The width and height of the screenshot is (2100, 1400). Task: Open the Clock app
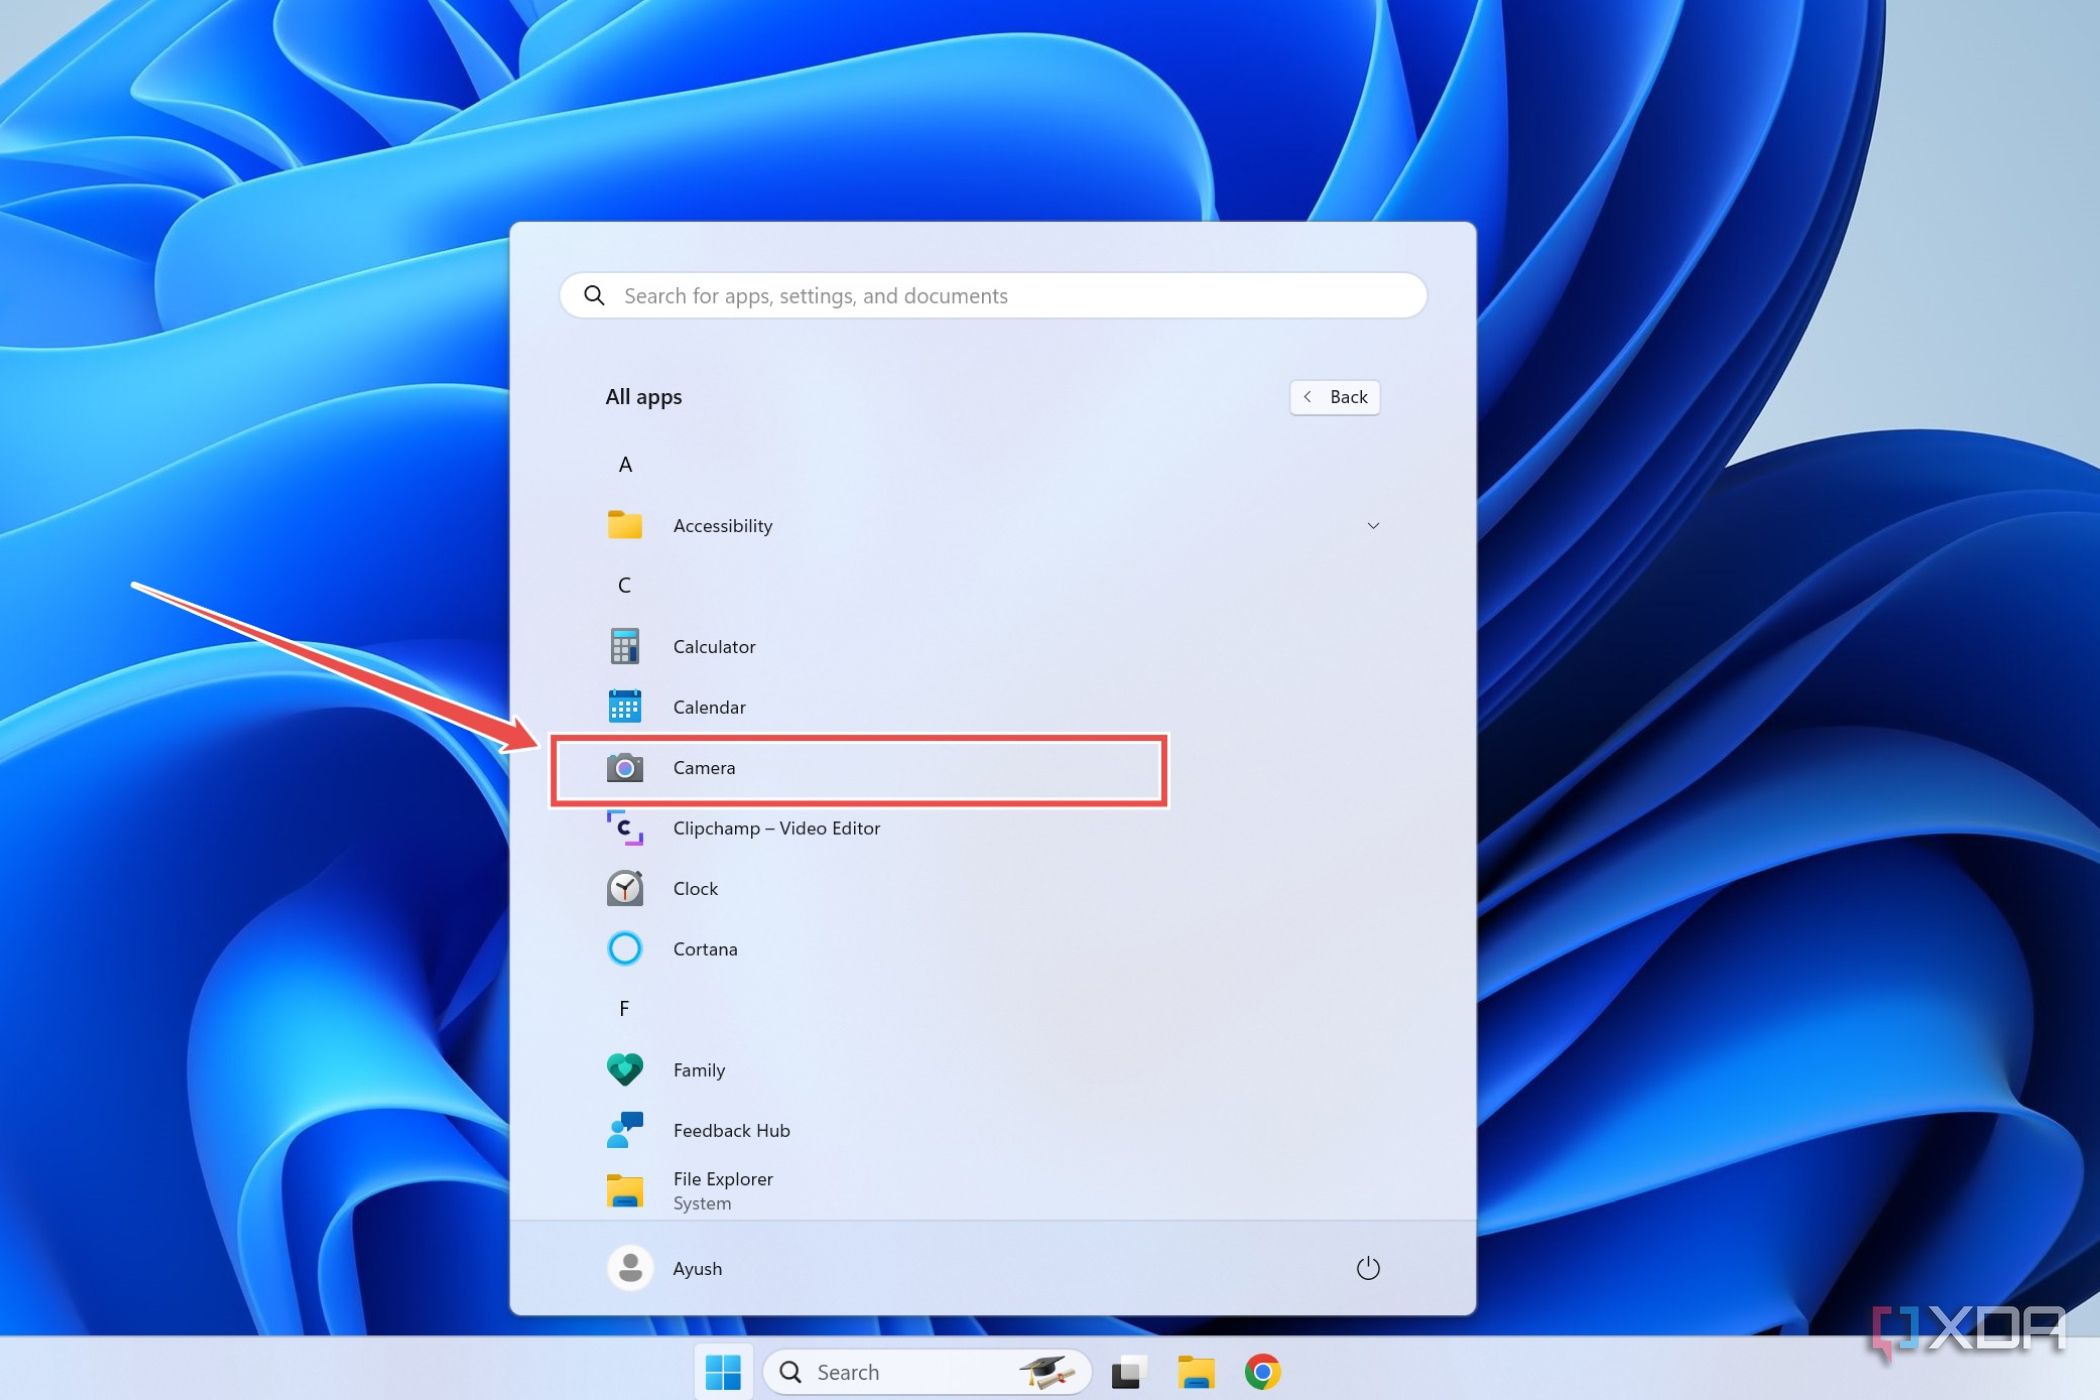point(694,888)
